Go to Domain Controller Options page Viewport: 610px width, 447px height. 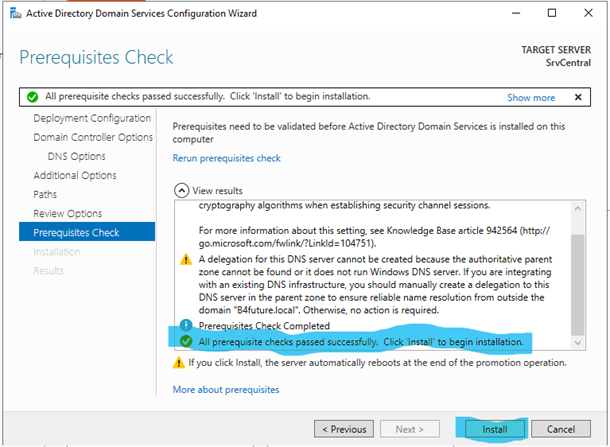(x=93, y=137)
